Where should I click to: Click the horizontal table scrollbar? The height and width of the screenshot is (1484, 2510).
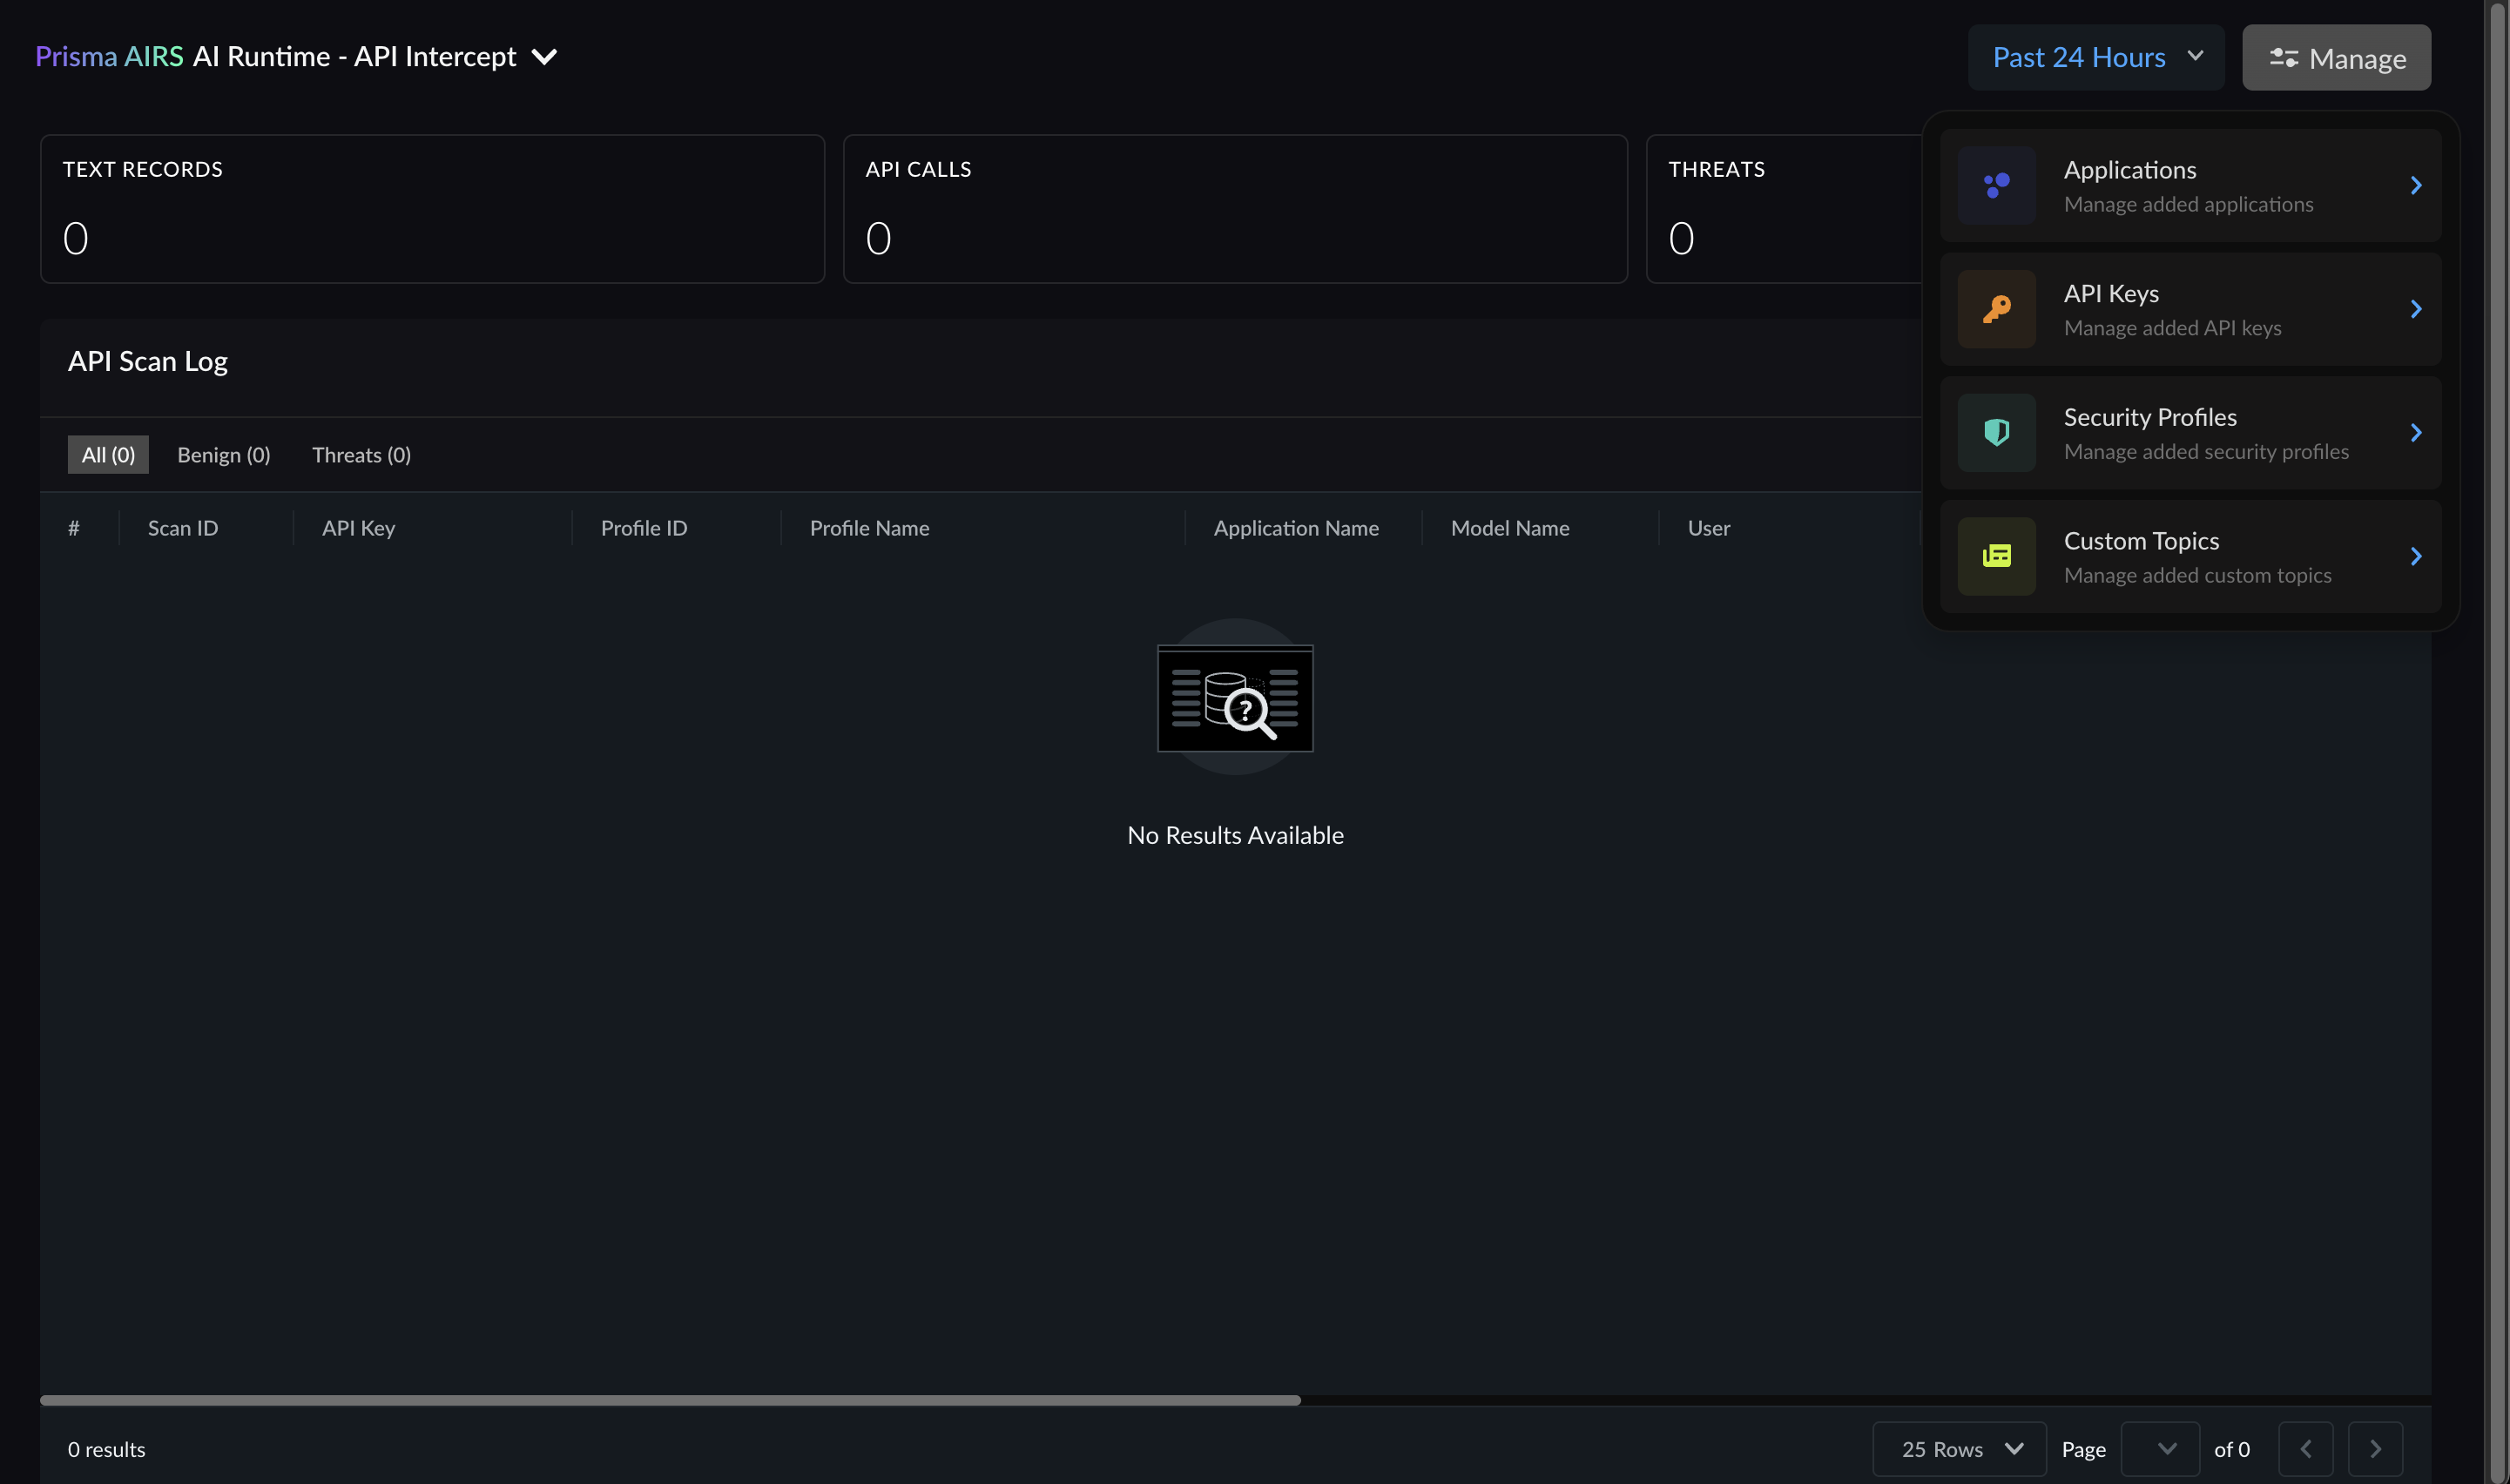coord(670,1400)
